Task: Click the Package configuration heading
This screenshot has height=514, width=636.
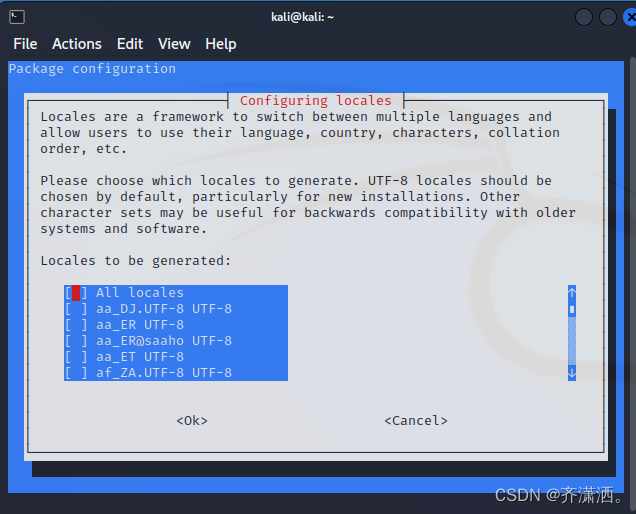Action: [x=92, y=69]
